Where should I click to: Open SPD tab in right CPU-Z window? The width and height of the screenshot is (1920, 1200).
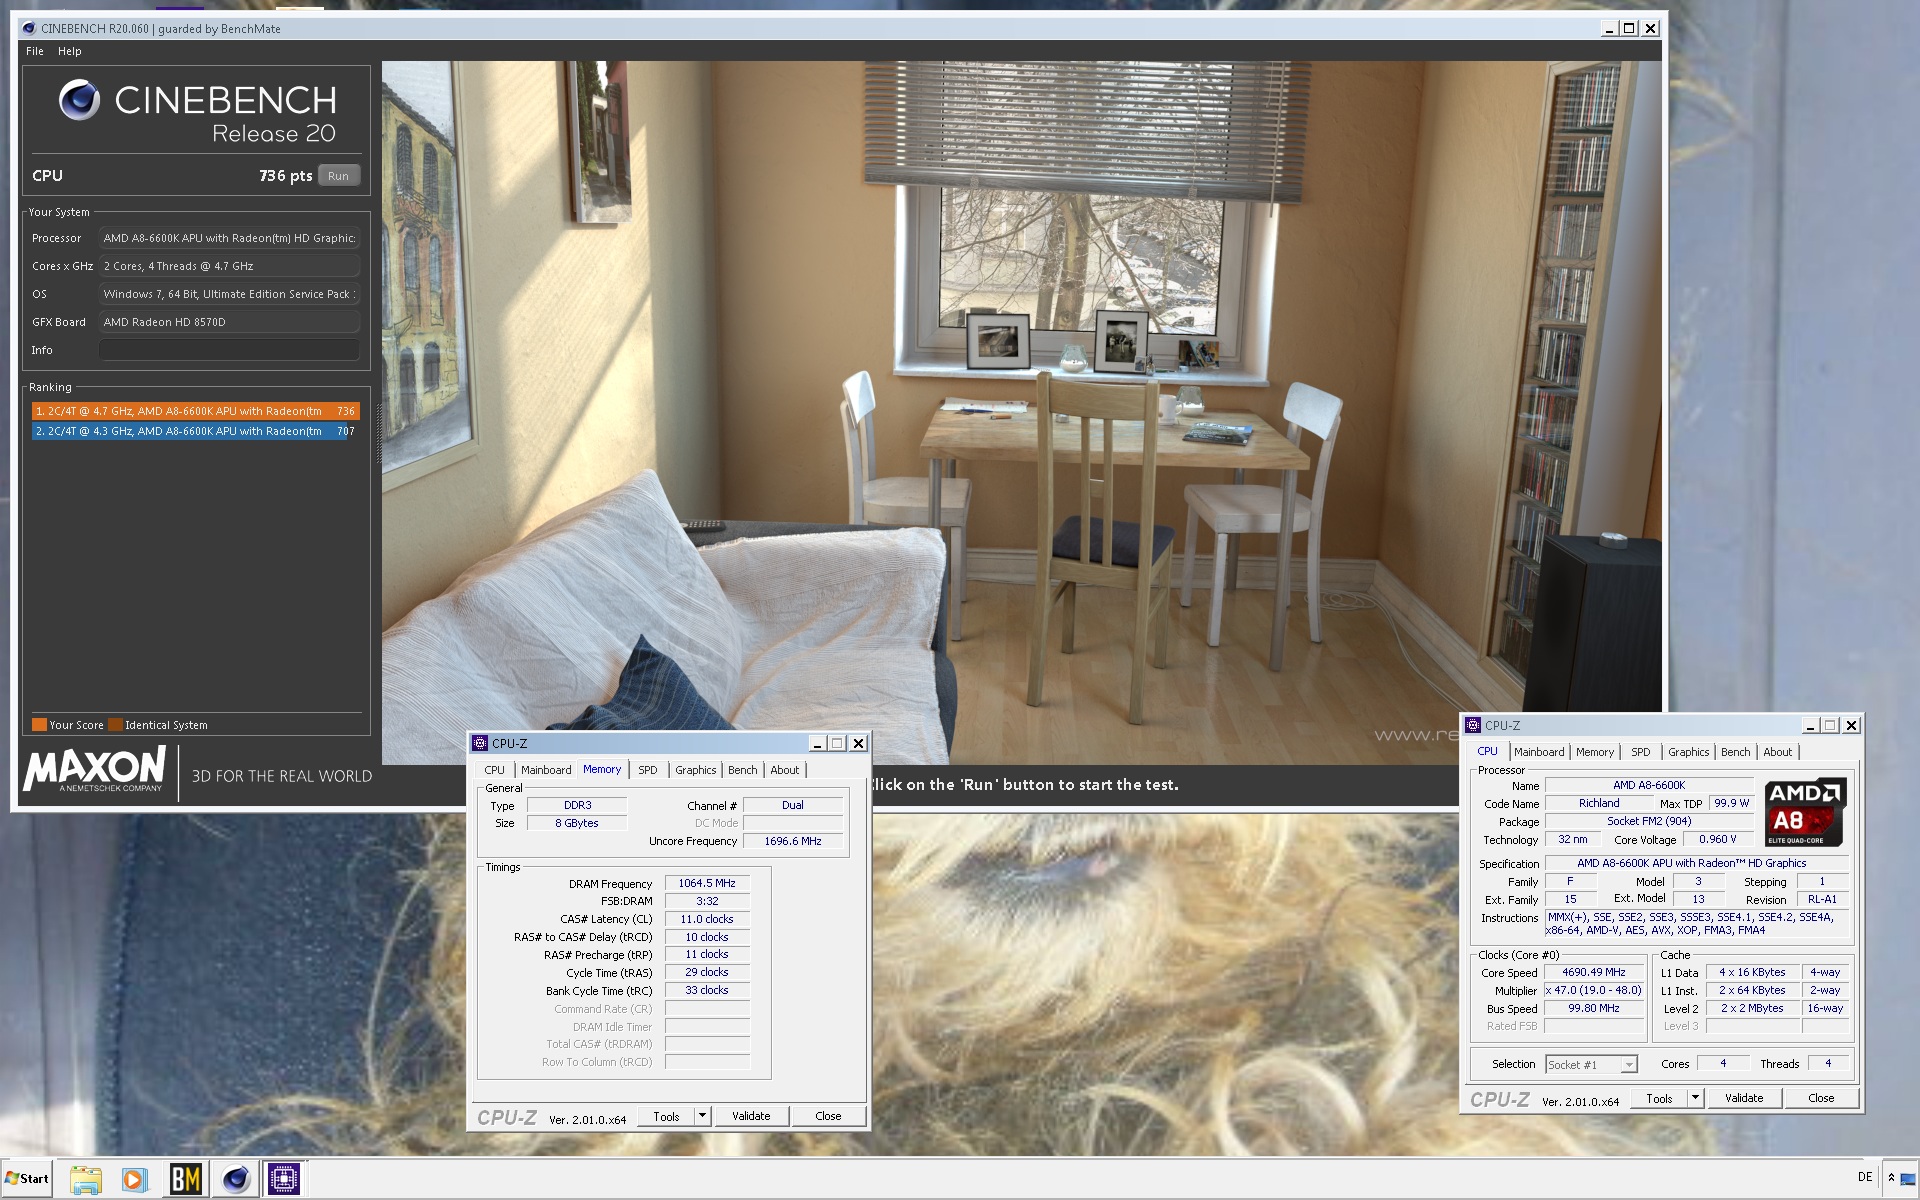coord(1641,752)
